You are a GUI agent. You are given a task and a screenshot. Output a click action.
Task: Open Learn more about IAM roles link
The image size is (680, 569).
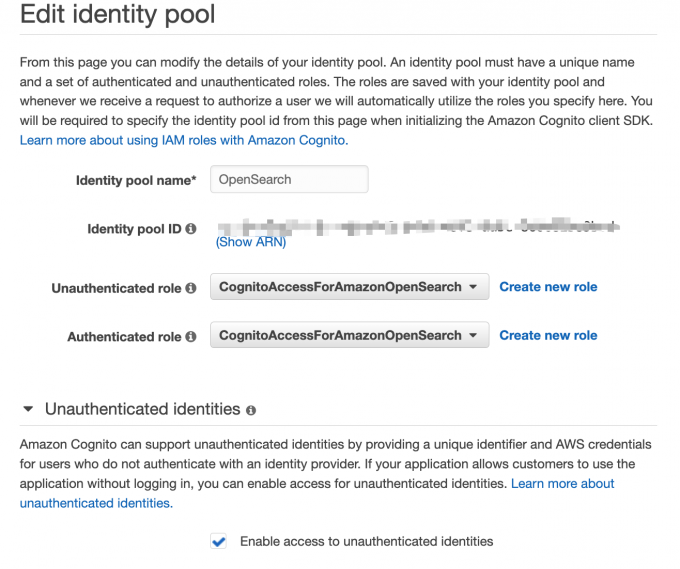click(x=184, y=140)
